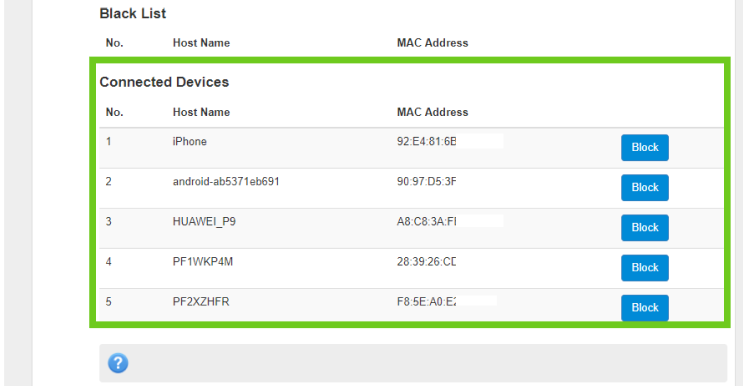
Task: Click MAC address starting F8:5E:A0
Action: coord(426,302)
